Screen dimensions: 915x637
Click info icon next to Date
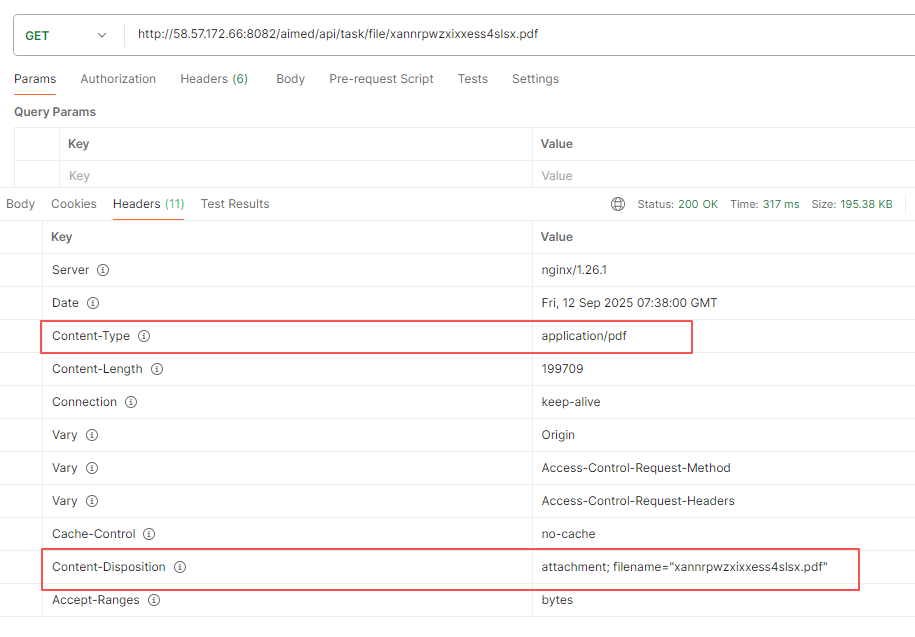[93, 303]
